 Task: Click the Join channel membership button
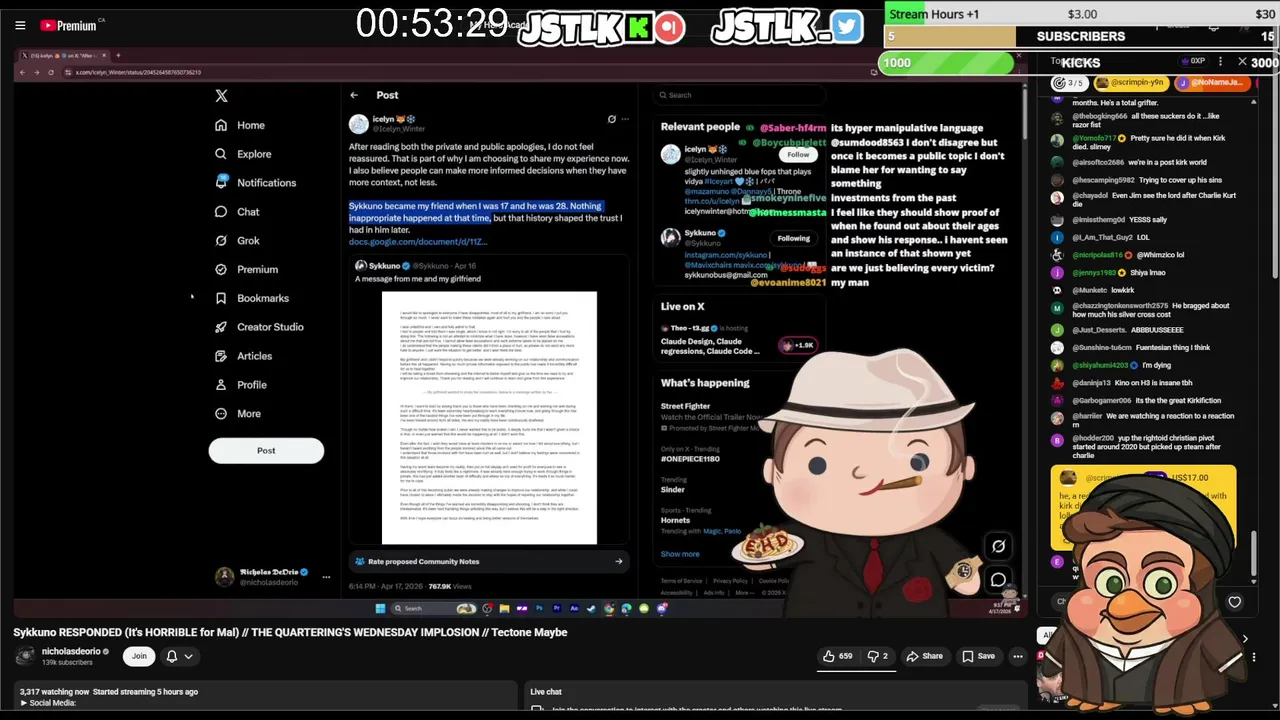tap(139, 656)
